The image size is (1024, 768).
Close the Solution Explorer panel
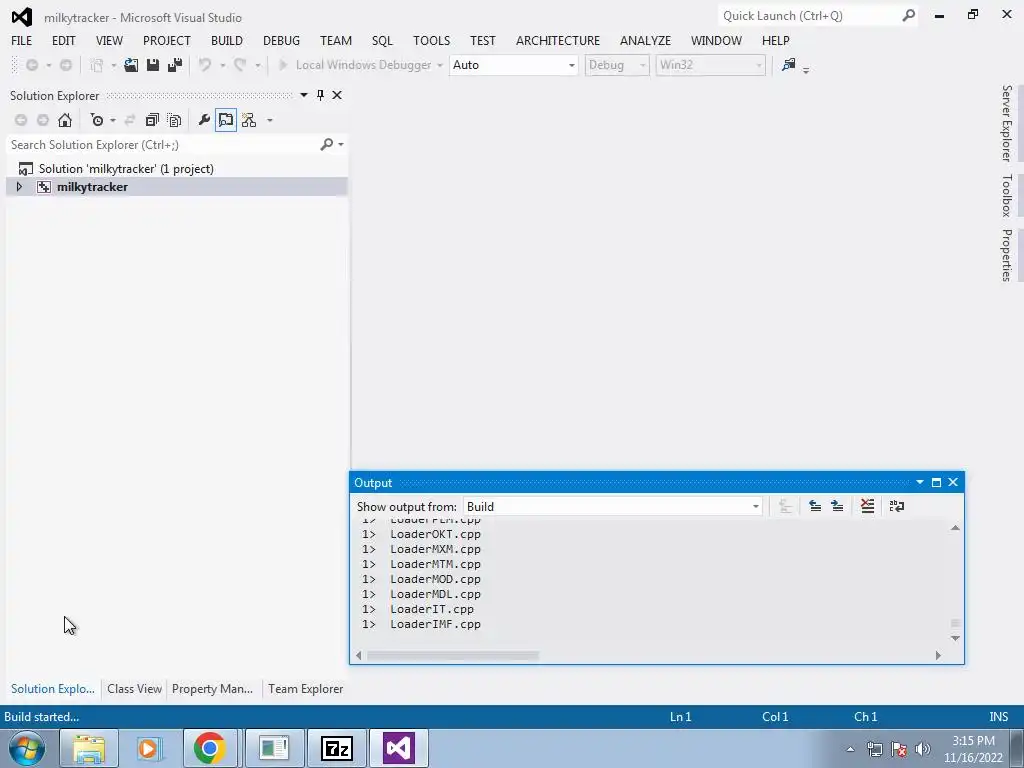337,95
